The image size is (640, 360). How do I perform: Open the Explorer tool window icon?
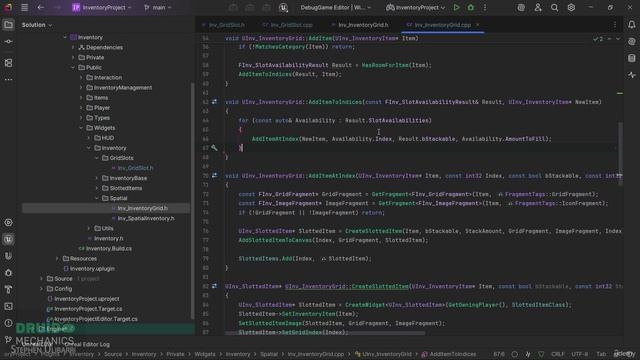click(8, 25)
